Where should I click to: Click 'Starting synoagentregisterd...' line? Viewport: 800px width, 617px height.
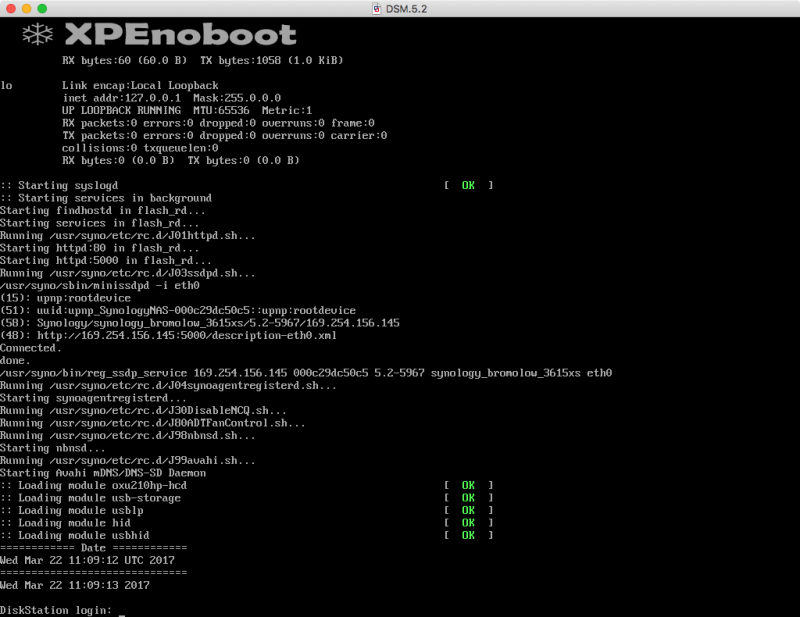[93, 398]
